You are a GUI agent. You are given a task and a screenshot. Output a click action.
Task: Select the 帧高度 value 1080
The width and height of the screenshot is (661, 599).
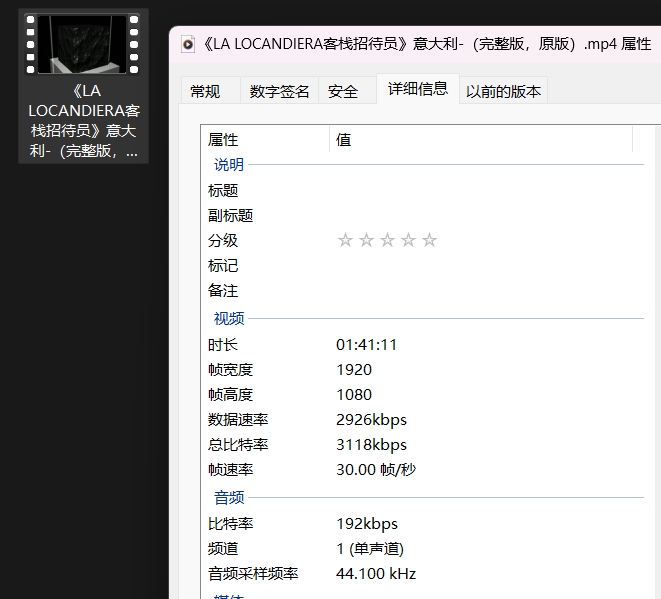click(354, 395)
